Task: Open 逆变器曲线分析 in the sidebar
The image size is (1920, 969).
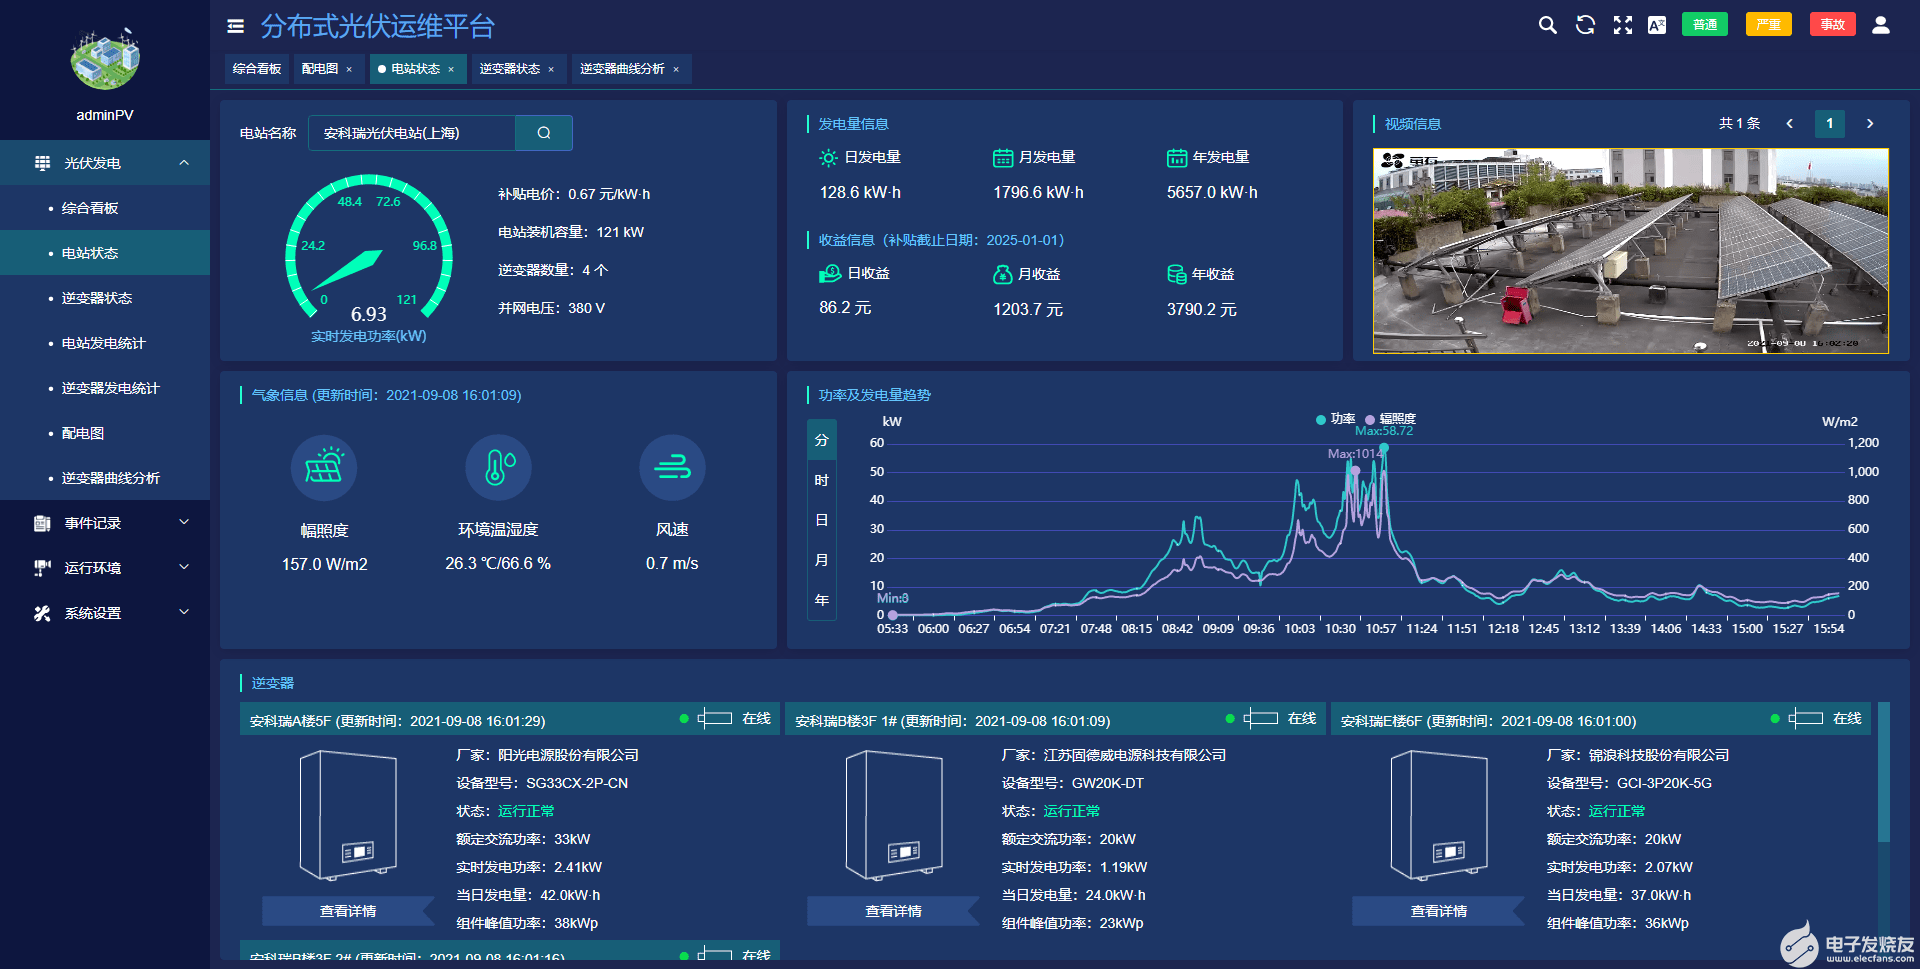Action: pyautogui.click(x=105, y=478)
